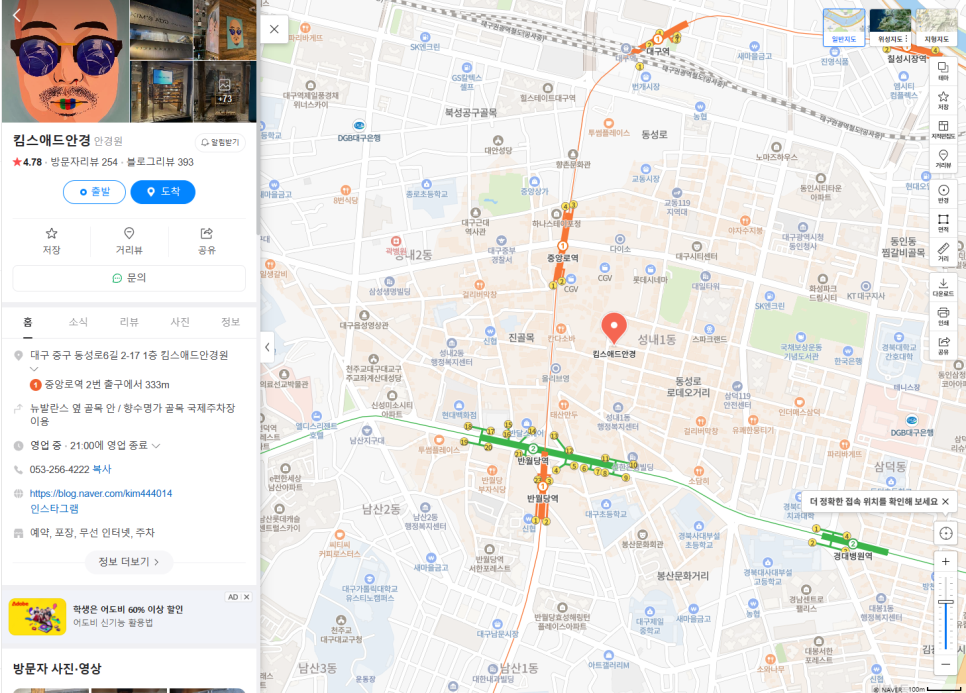Click 알림받기 notification button
Screen dimensions: 966x693
220,142
